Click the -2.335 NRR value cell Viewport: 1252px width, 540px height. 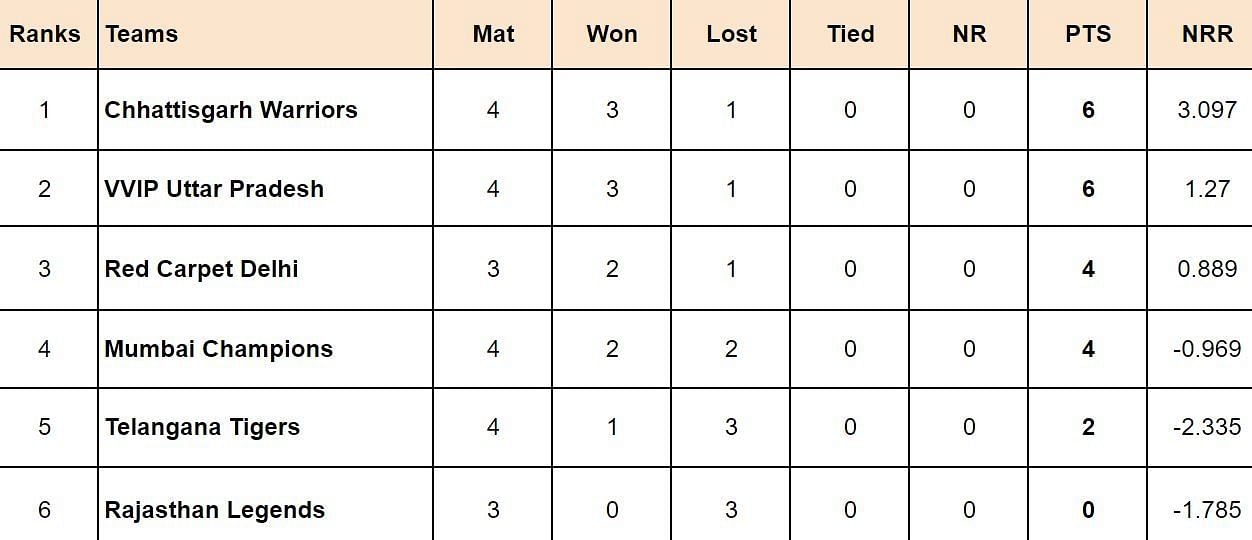click(x=1207, y=427)
